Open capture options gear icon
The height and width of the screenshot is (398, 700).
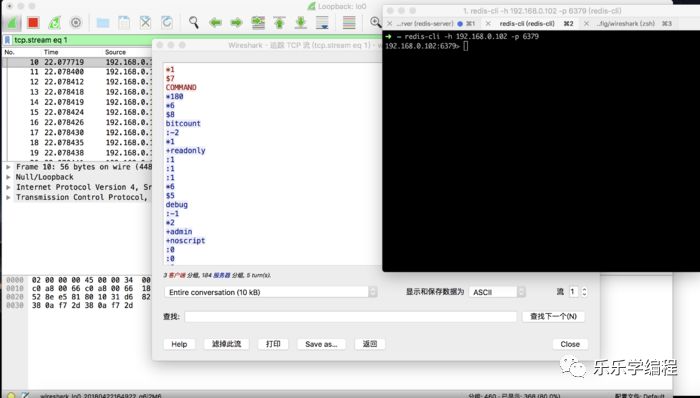[x=76, y=22]
